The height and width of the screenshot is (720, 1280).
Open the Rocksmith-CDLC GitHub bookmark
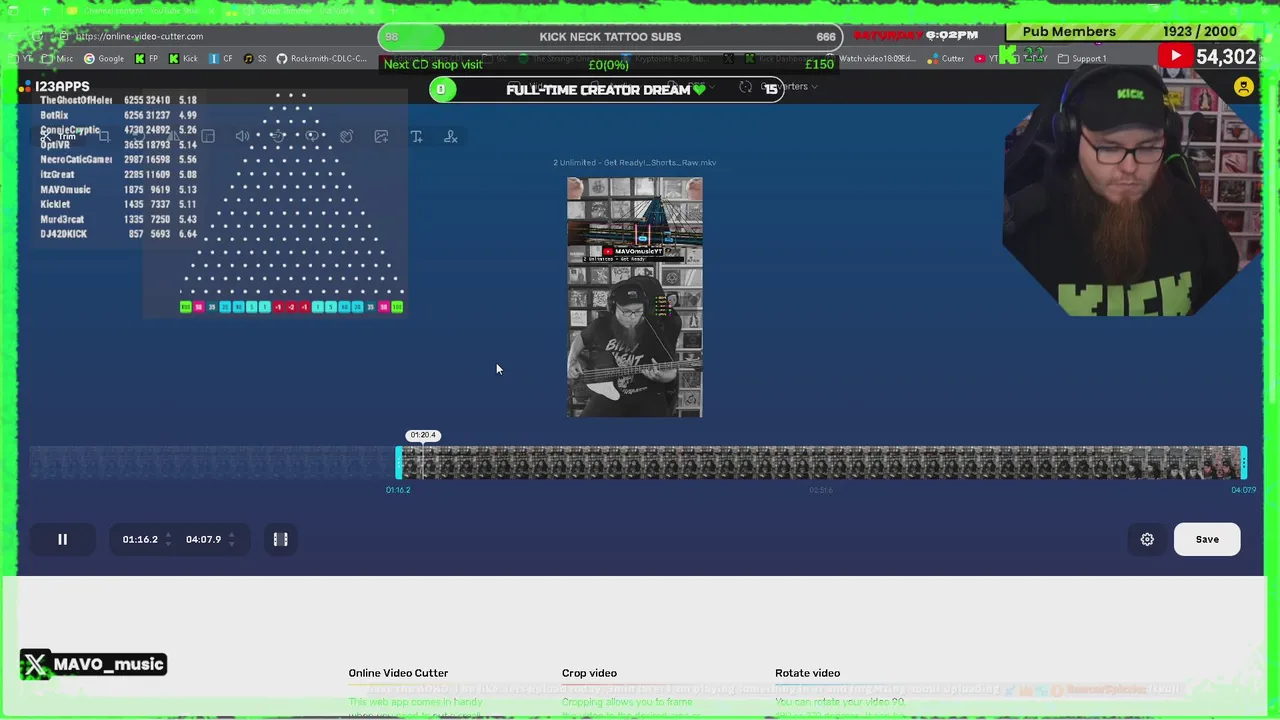pos(322,58)
